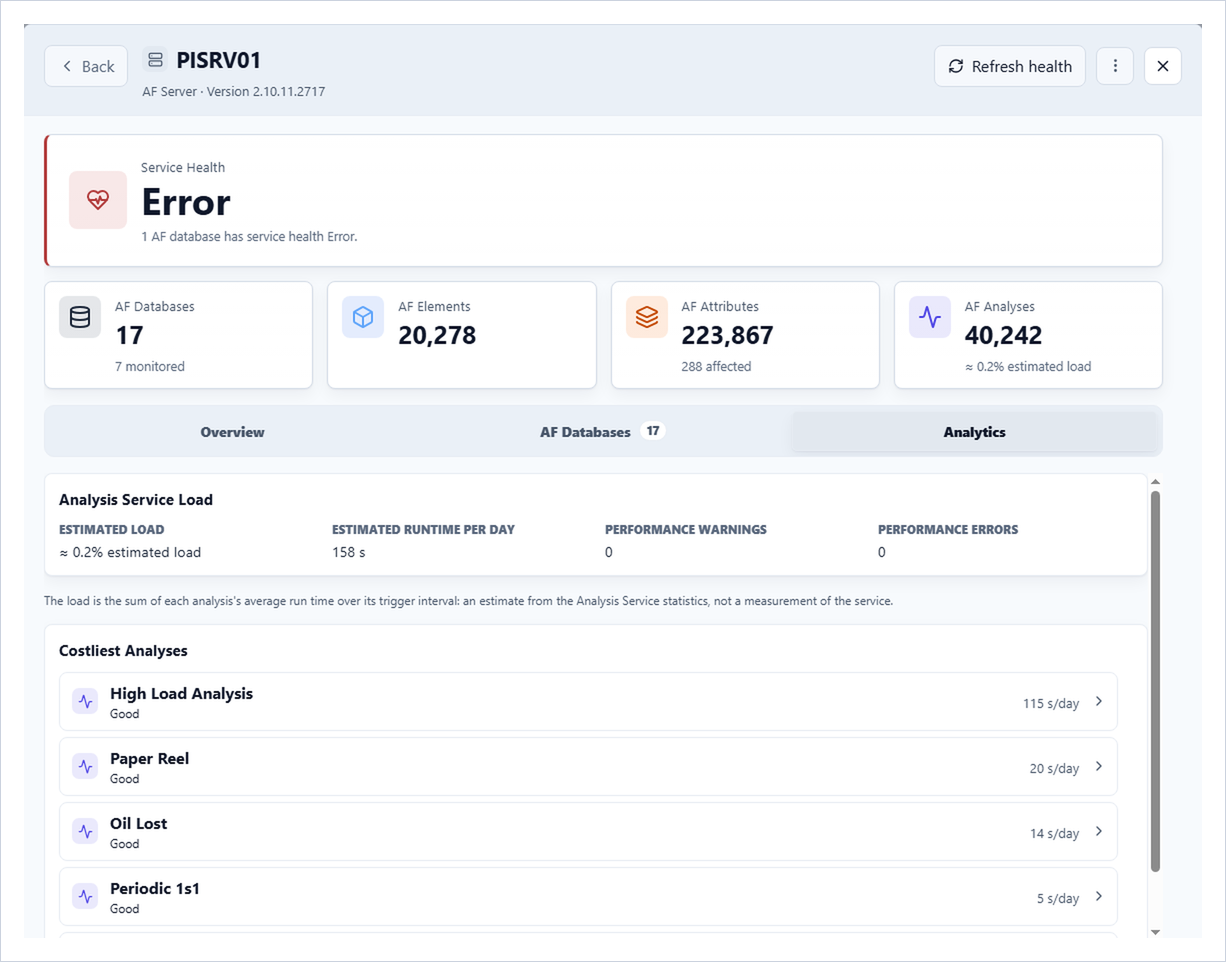1226x962 pixels.
Task: Click the 'Error' service health heading
Action: point(186,202)
